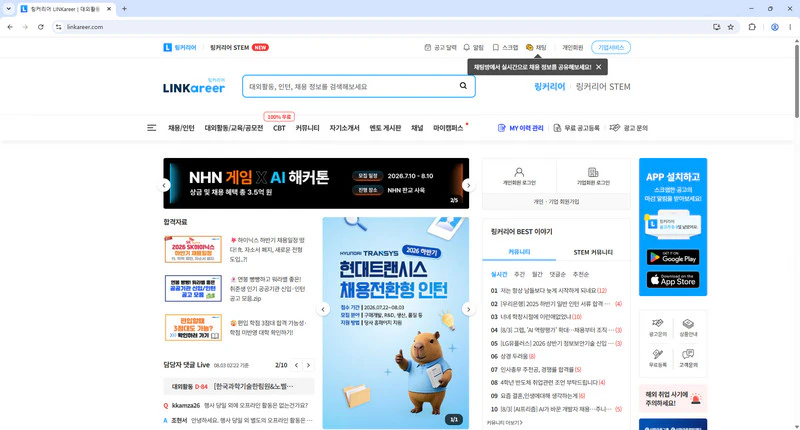Open story 06 상경 두려움
Viewport: 800px width, 430px height.
[x=513, y=356]
